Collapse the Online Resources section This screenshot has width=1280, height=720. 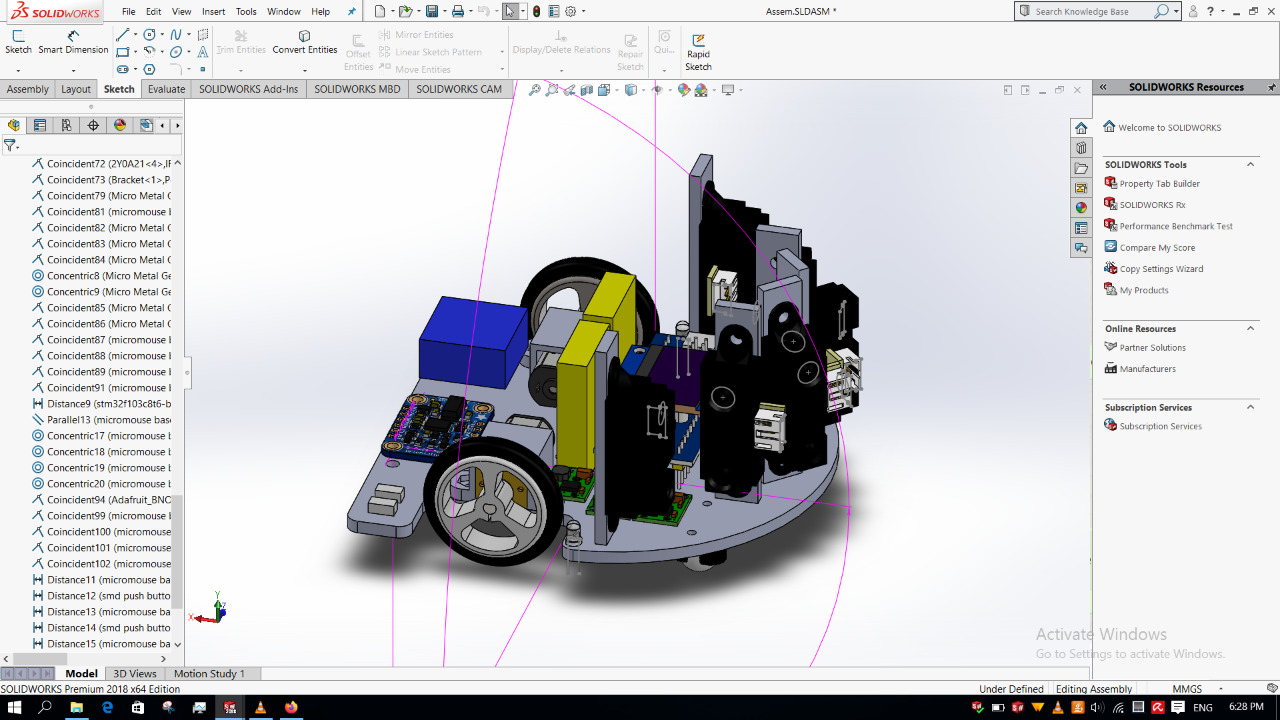point(1250,329)
